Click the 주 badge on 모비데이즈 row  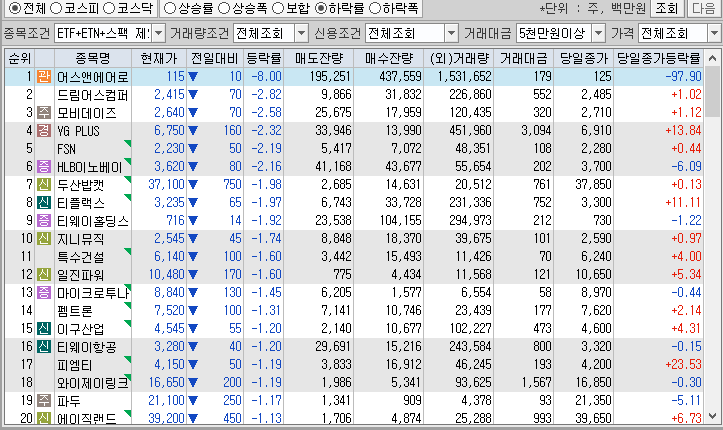pyautogui.click(x=44, y=112)
